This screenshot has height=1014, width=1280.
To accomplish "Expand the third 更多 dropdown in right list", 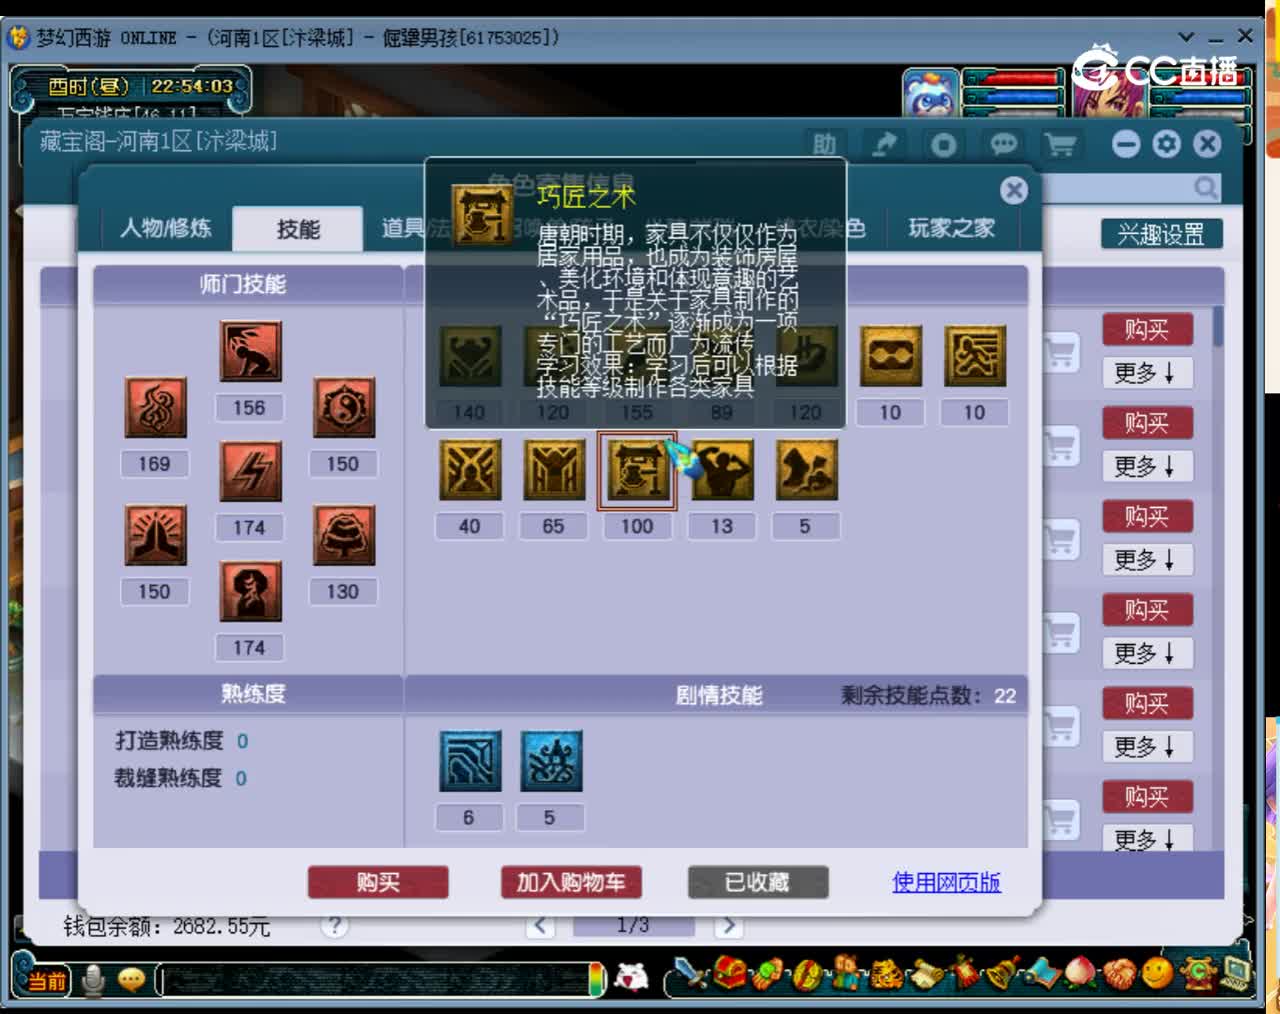I will pyautogui.click(x=1147, y=560).
